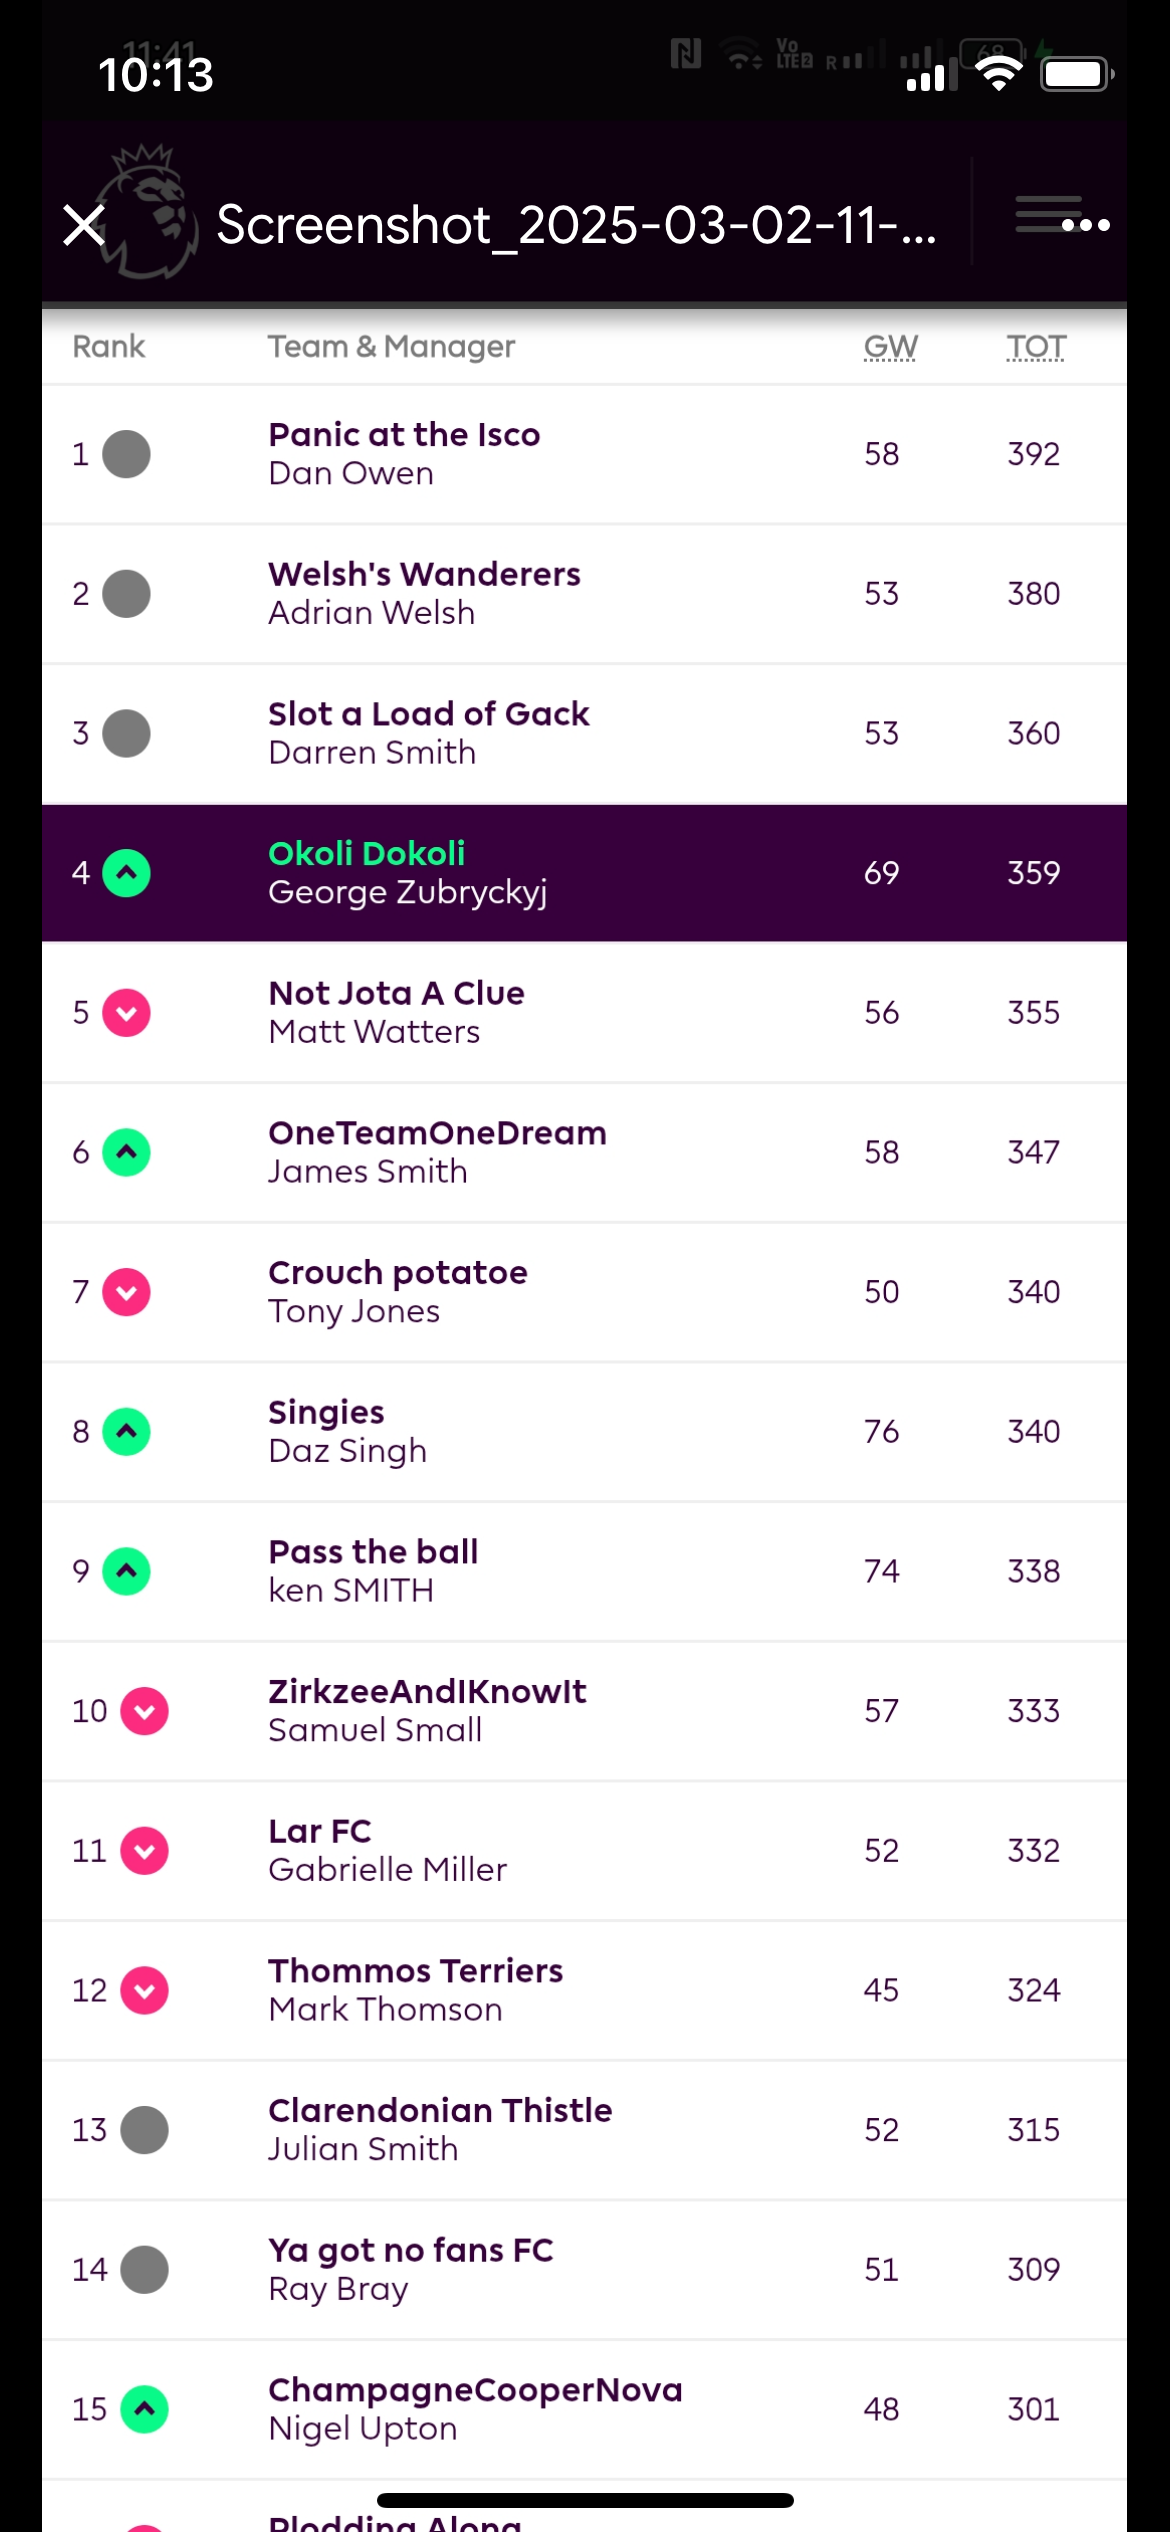Tap the green up arrow beside ChampagneCooperNova
This screenshot has height=2532, width=1170.
145,2409
